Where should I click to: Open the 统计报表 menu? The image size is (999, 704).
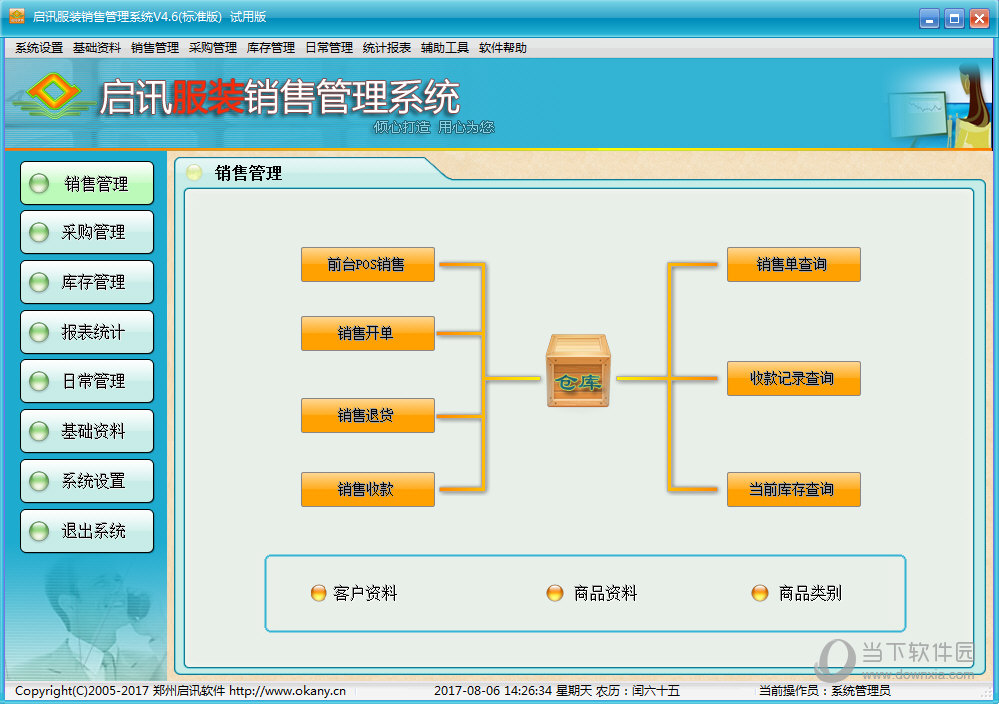click(387, 48)
